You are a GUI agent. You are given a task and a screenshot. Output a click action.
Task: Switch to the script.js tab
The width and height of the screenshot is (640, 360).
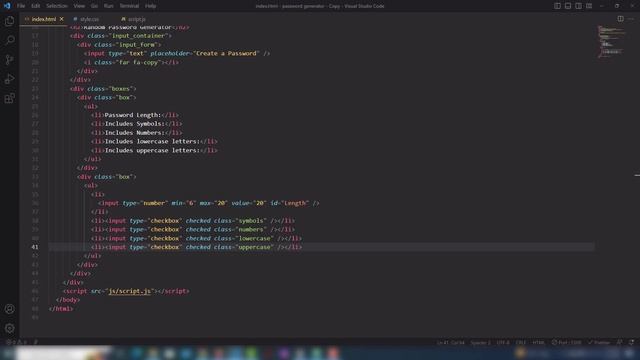click(137, 19)
